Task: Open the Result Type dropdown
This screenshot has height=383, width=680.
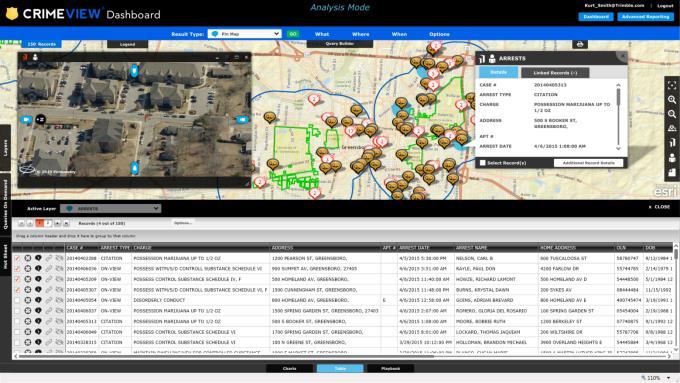Action: [245, 34]
